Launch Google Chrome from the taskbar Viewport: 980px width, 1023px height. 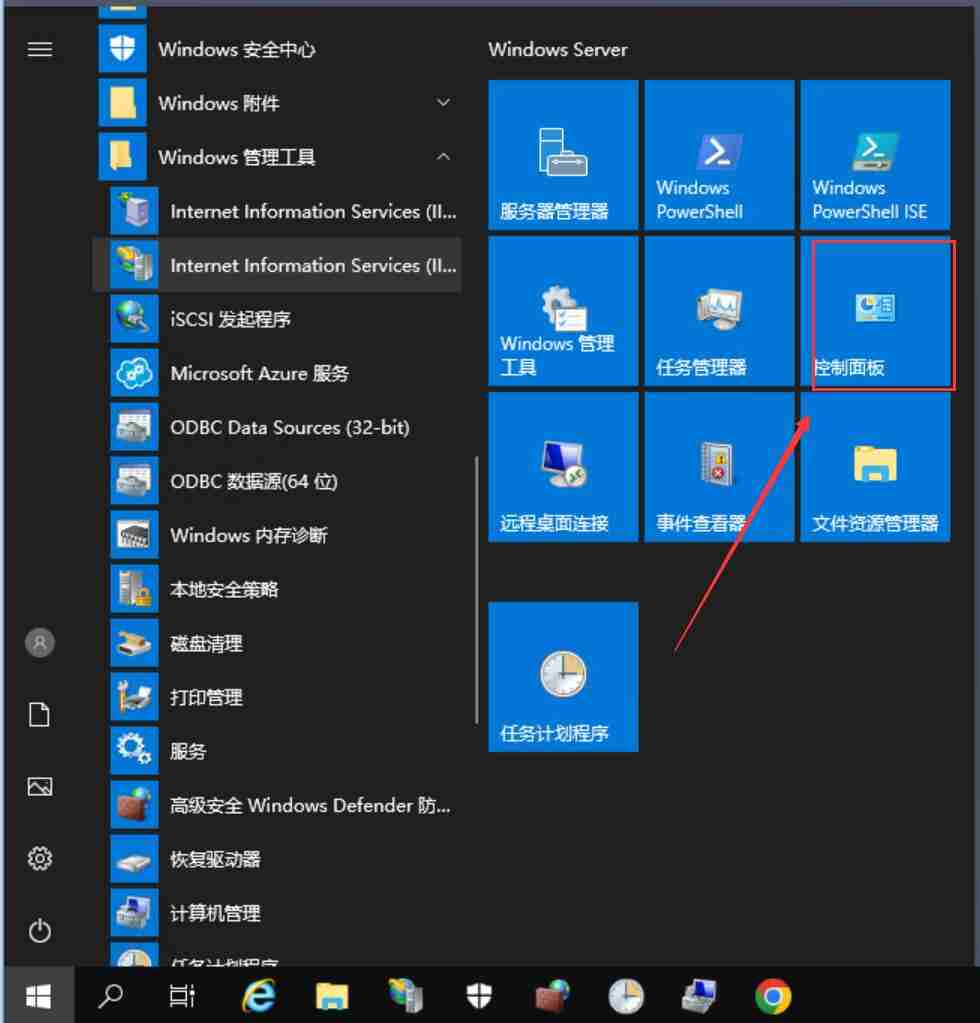(x=773, y=996)
